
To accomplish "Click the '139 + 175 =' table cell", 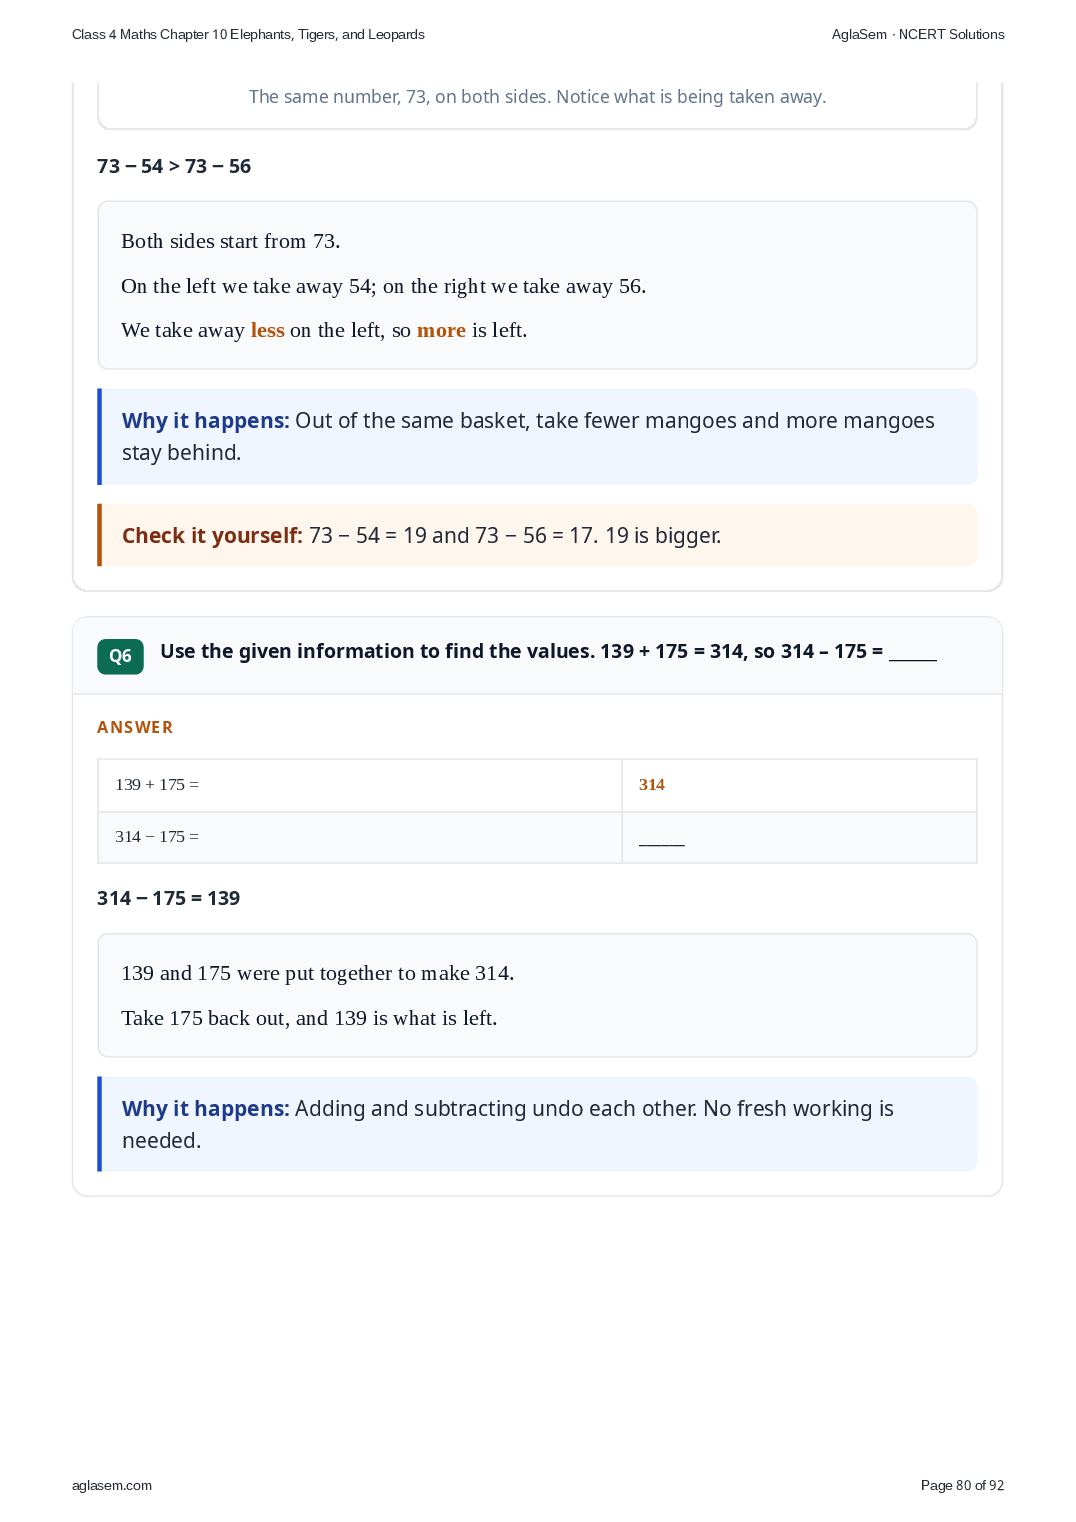I will pos(360,785).
